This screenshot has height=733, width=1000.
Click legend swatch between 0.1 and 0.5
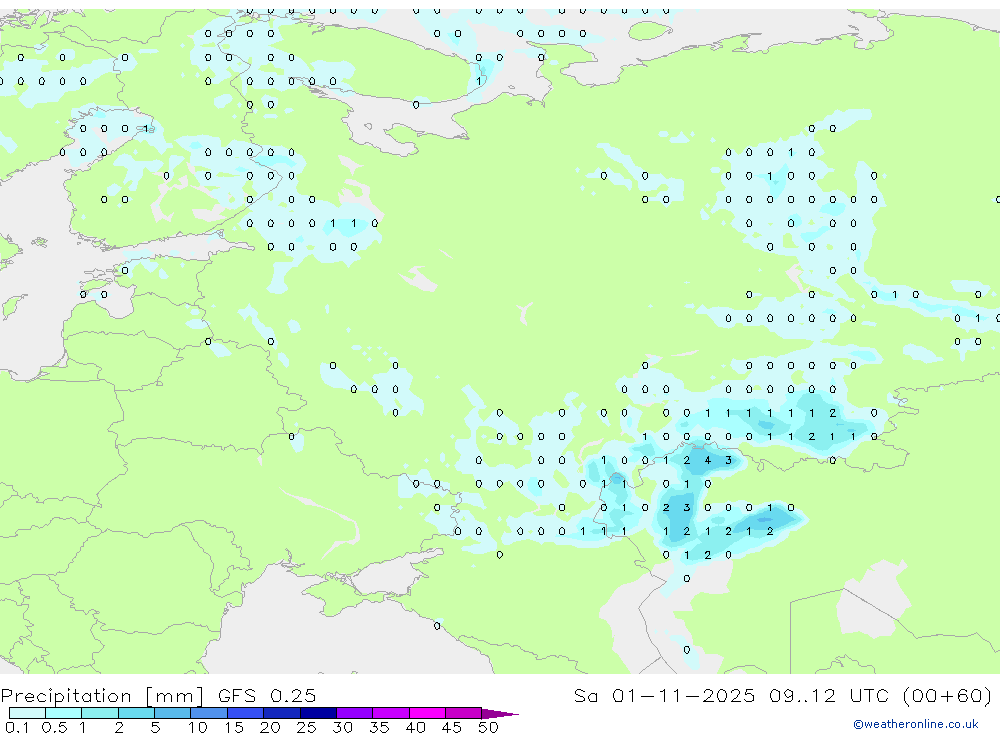tap(27, 713)
